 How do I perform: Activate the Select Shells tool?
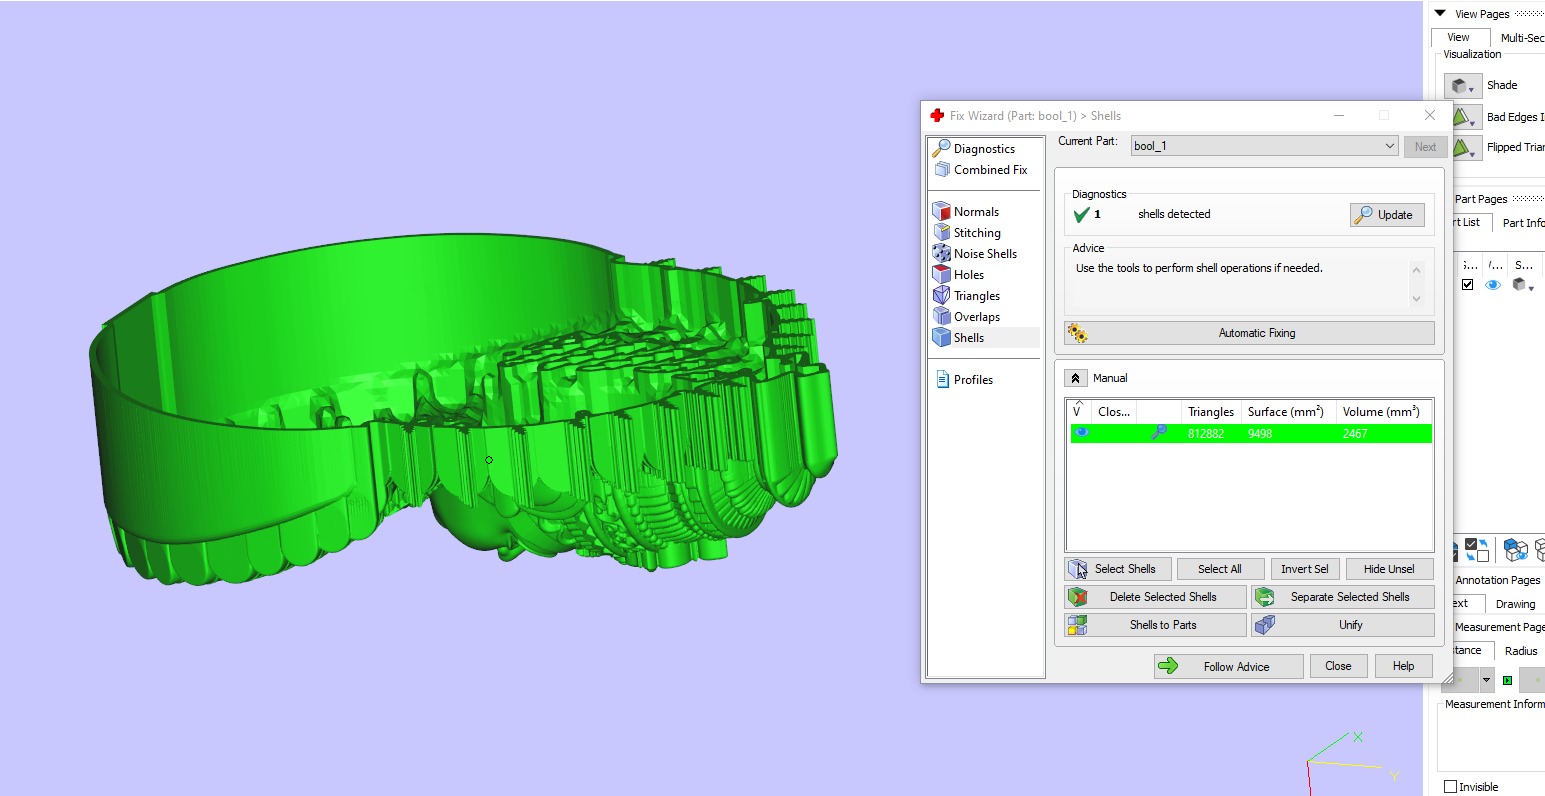(1117, 569)
